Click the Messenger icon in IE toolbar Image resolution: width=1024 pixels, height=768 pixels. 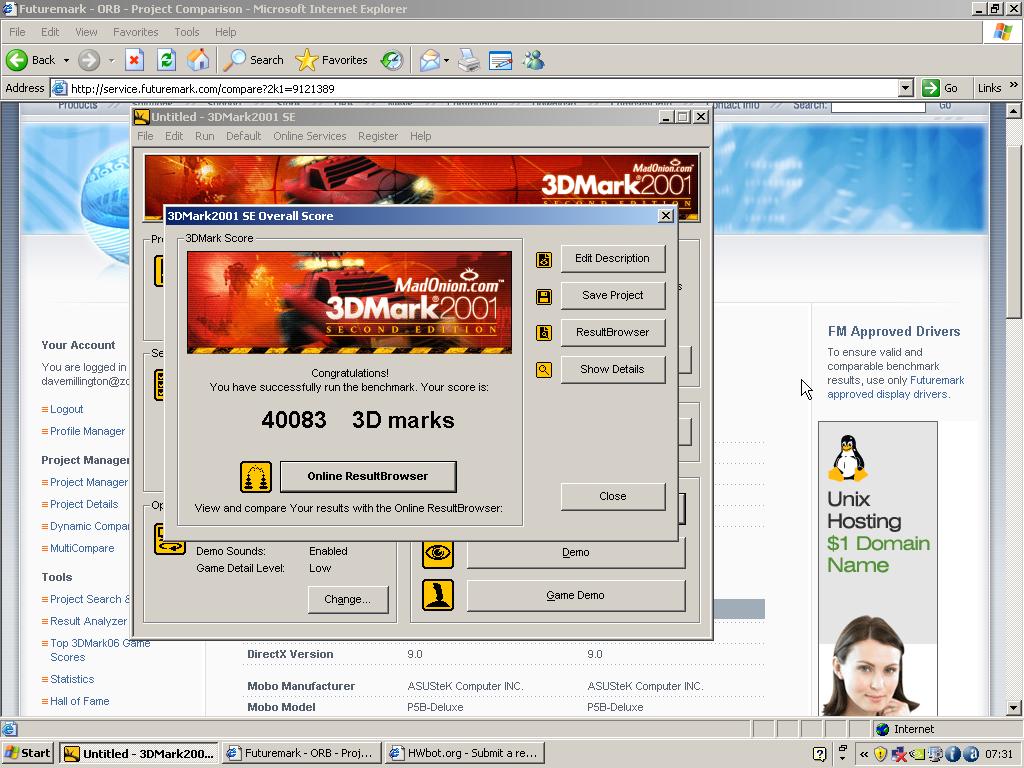(x=534, y=60)
